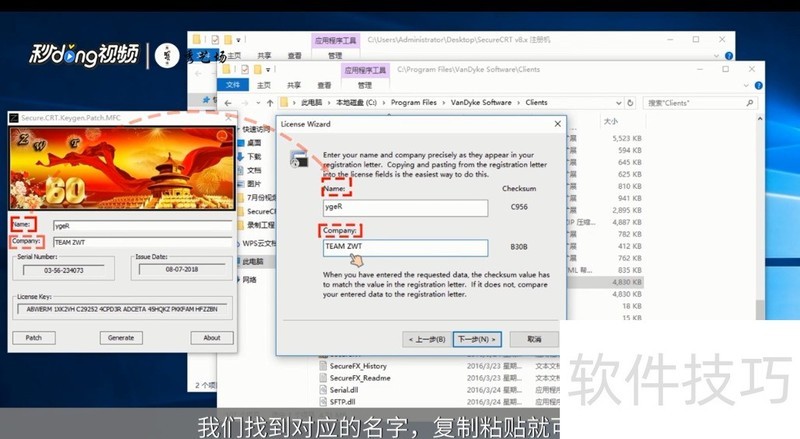Open the 文件 tab in Clients explorer

coord(232,86)
